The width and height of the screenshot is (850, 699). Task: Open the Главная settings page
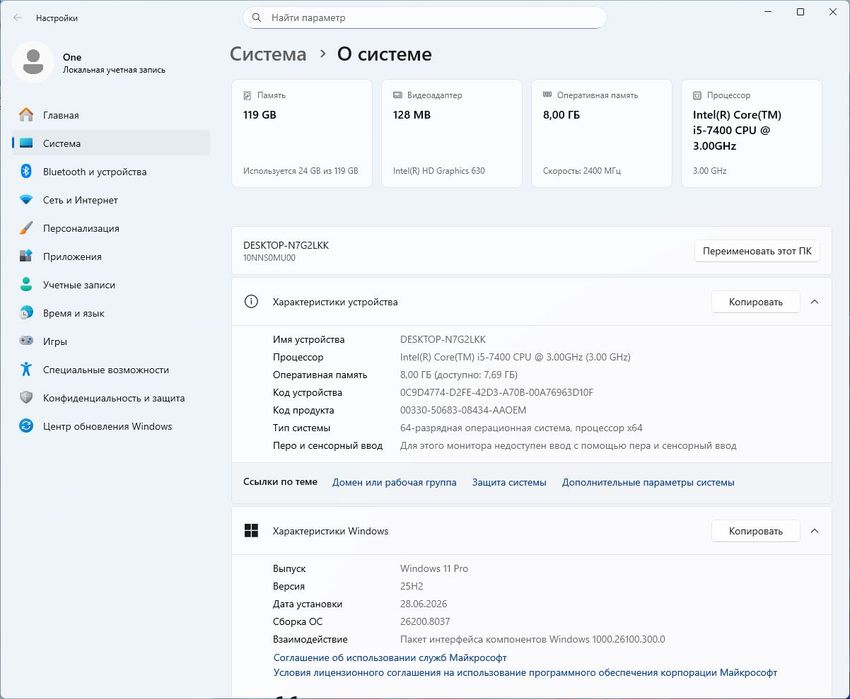pyautogui.click(x=111, y=115)
